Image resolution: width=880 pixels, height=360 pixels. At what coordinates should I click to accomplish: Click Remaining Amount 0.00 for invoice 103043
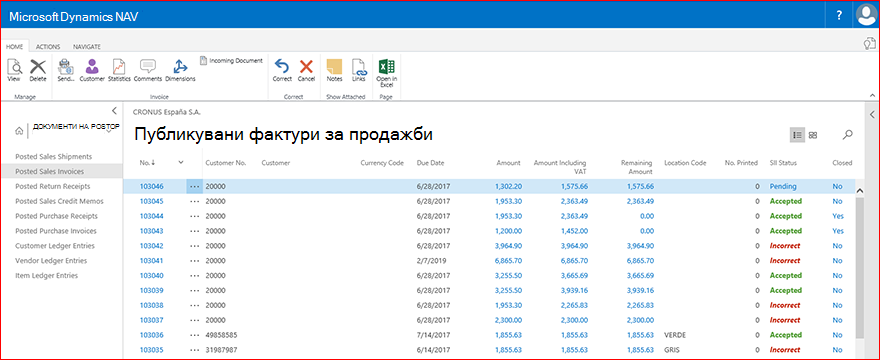[646, 231]
